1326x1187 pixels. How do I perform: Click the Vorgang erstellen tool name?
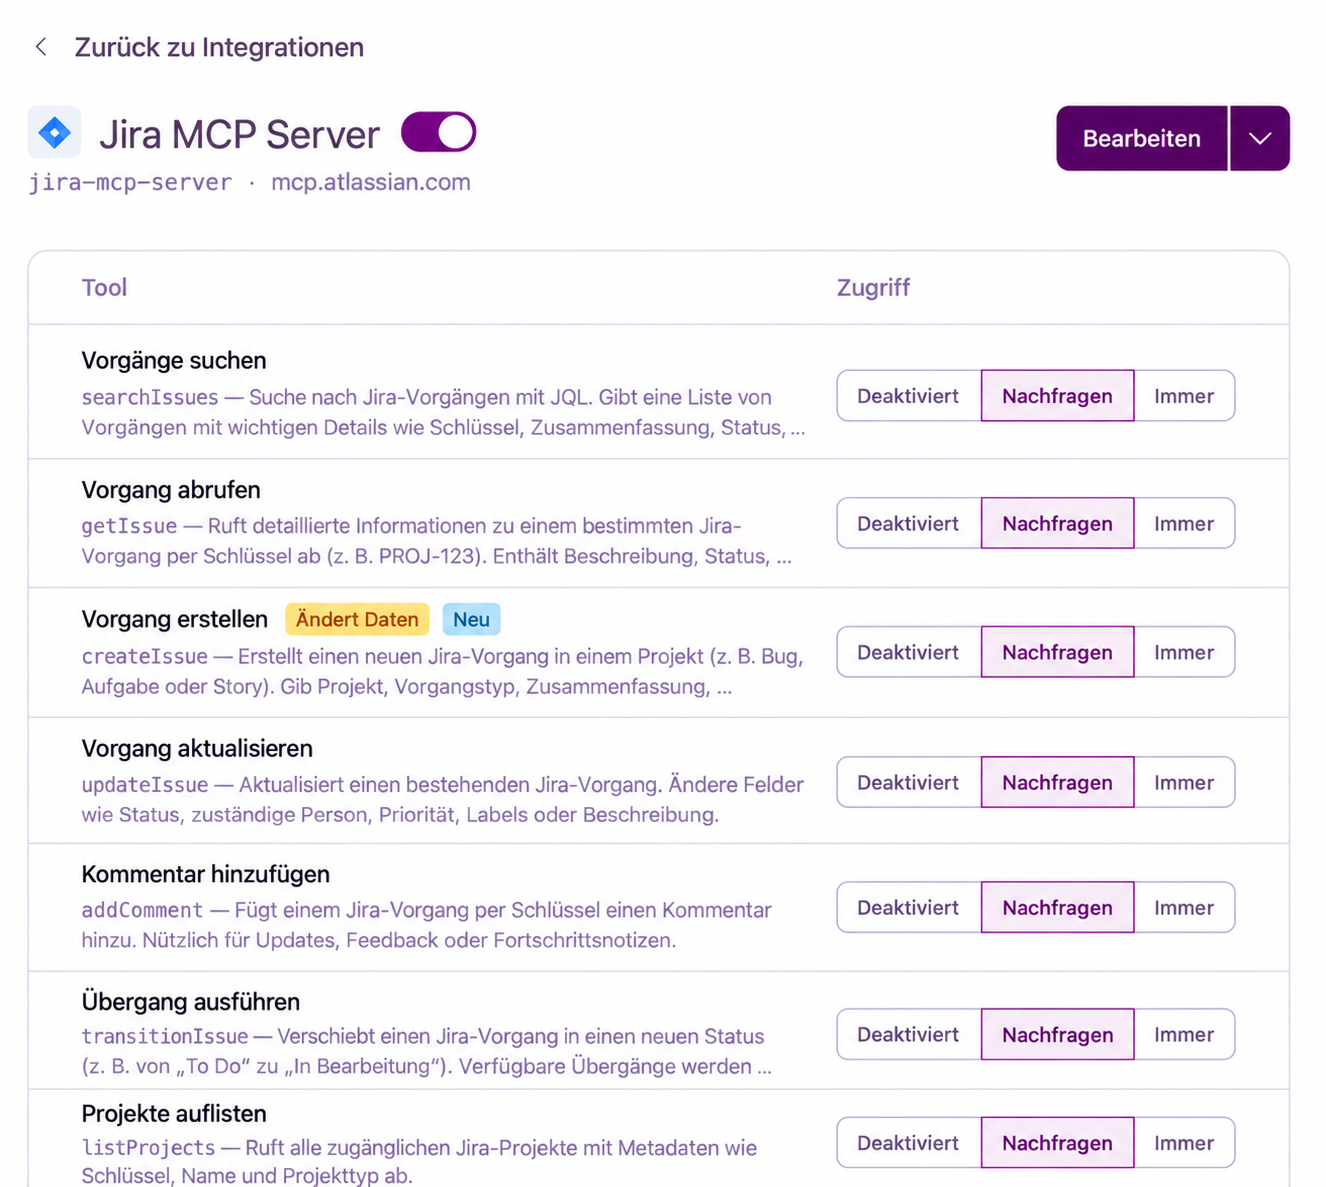point(175,619)
